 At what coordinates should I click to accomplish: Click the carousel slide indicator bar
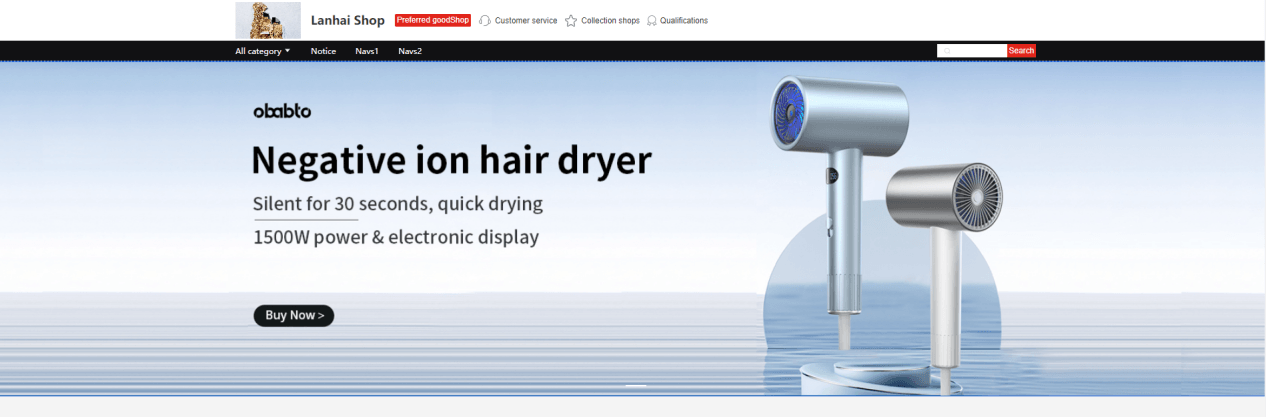tap(636, 385)
